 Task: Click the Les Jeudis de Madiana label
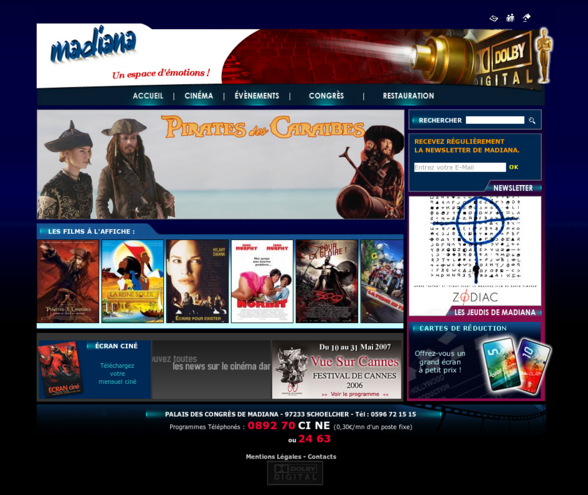pyautogui.click(x=495, y=312)
